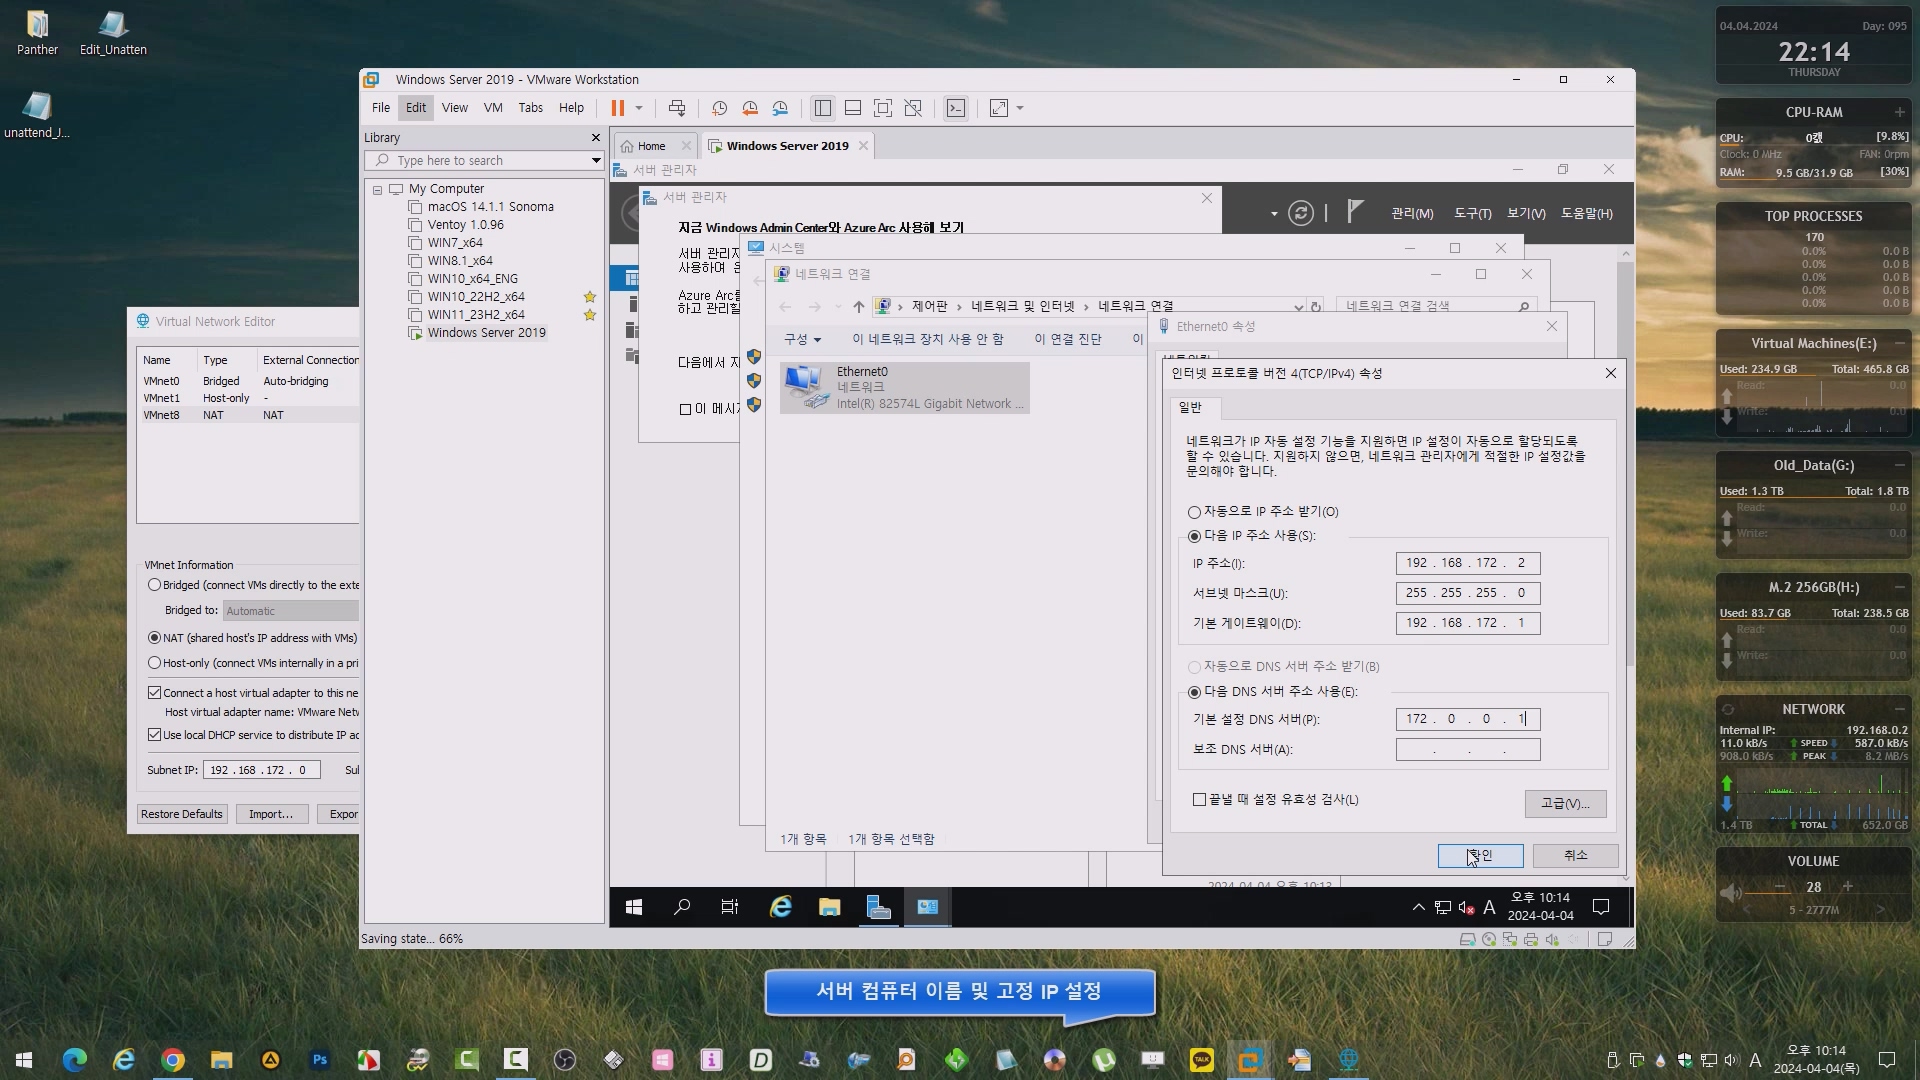Viewport: 1920px width, 1080px height.
Task: Select the use following IP address radio (다음 IP 주소 사용)
Action: [x=1194, y=536]
